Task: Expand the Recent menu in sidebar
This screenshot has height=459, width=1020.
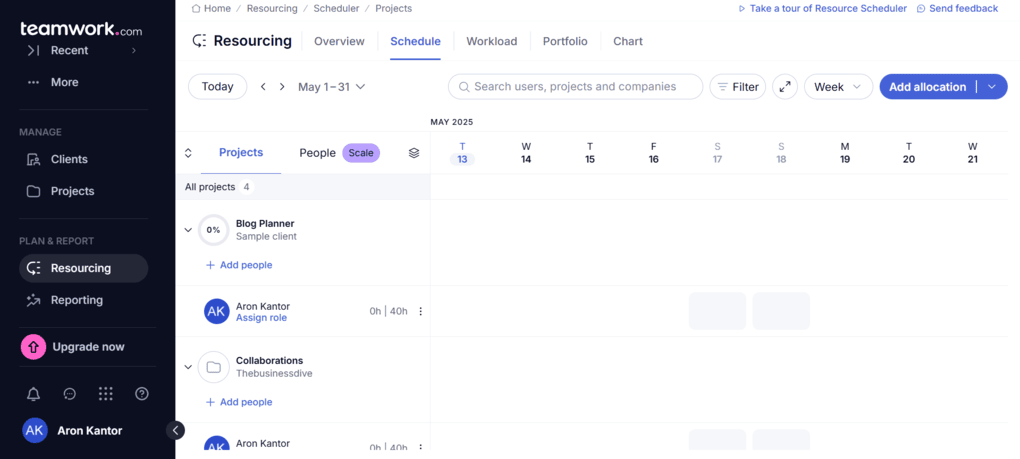Action: coord(81,51)
